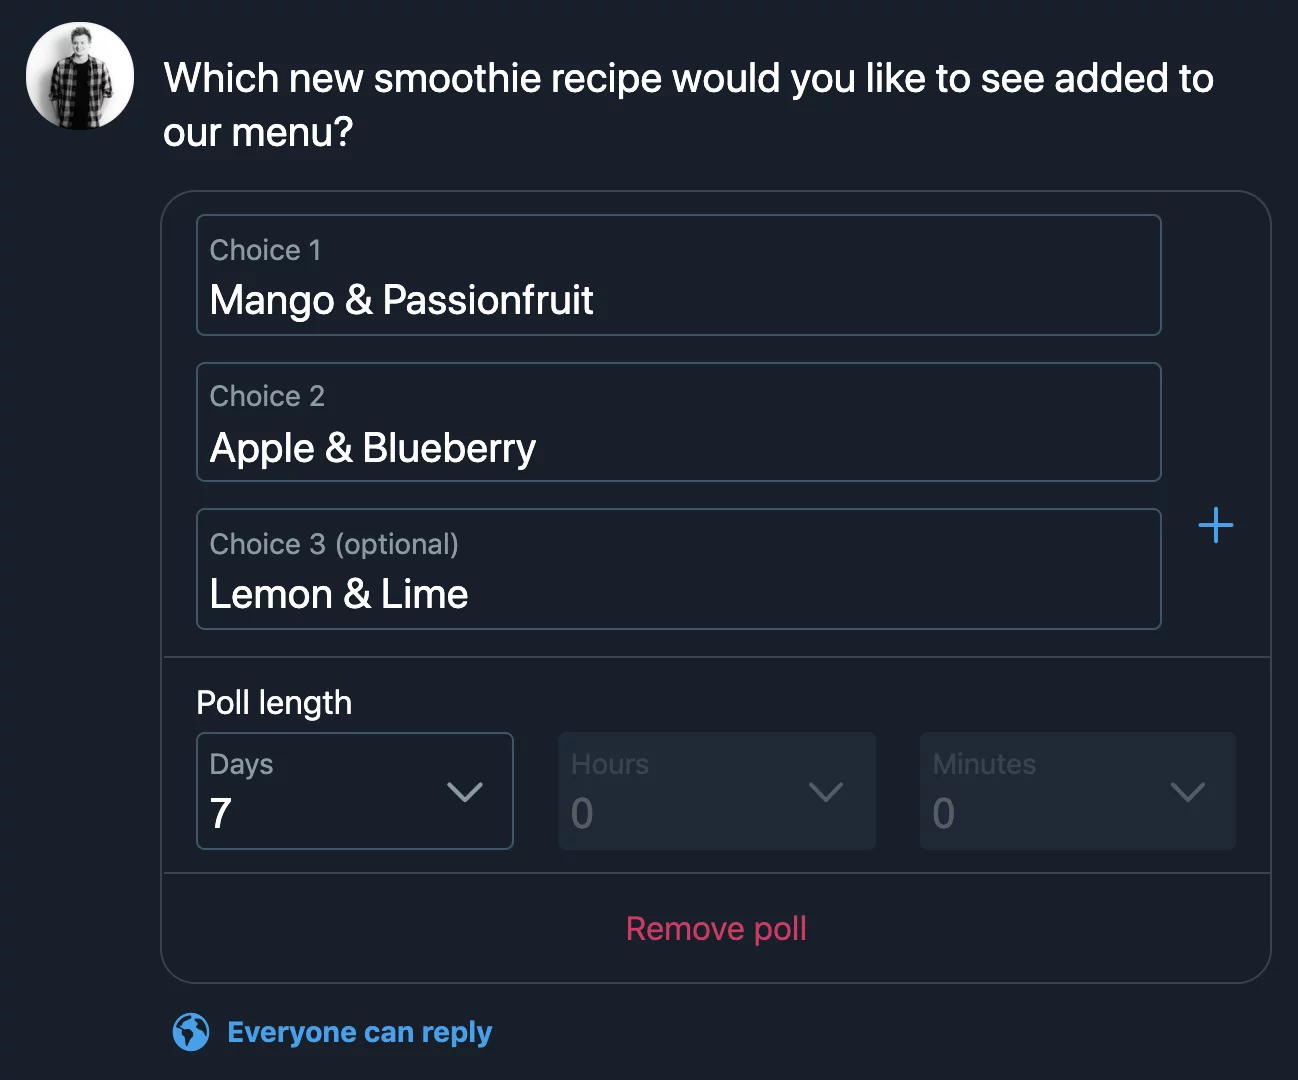
Task: Click the Lemon & Lime choice text
Action: 339,594
